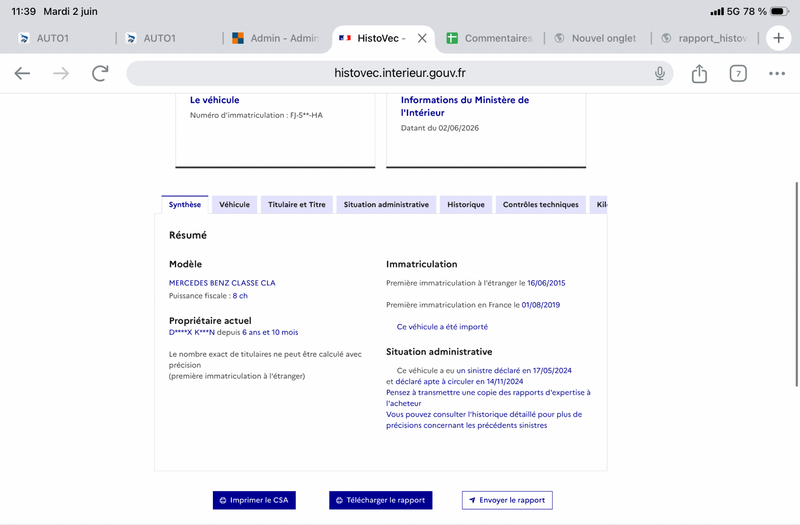Open the Titulaire et Titre tab

click(296, 205)
